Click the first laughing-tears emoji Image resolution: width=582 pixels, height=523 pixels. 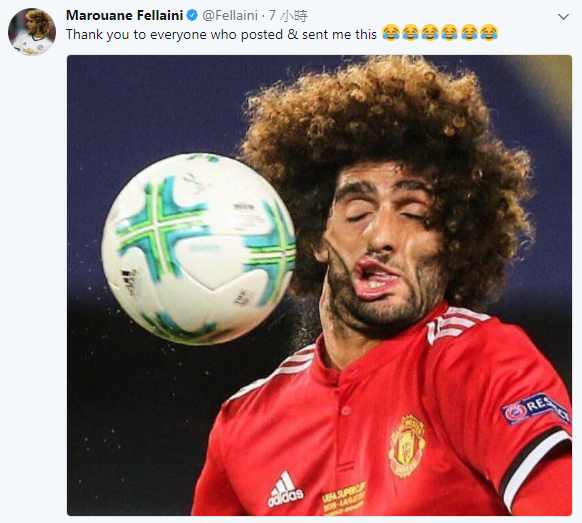(x=390, y=32)
